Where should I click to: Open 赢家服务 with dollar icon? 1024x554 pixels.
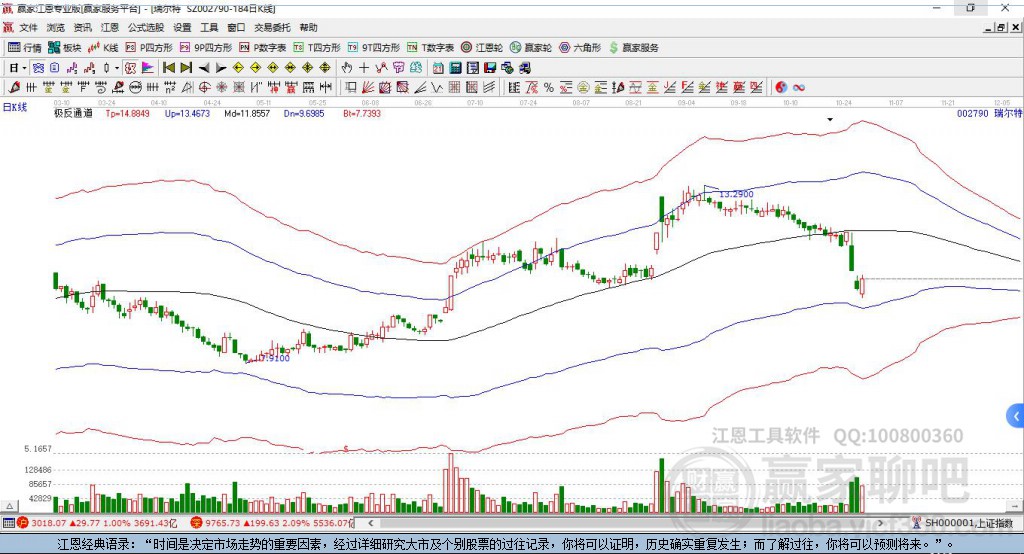(x=633, y=48)
